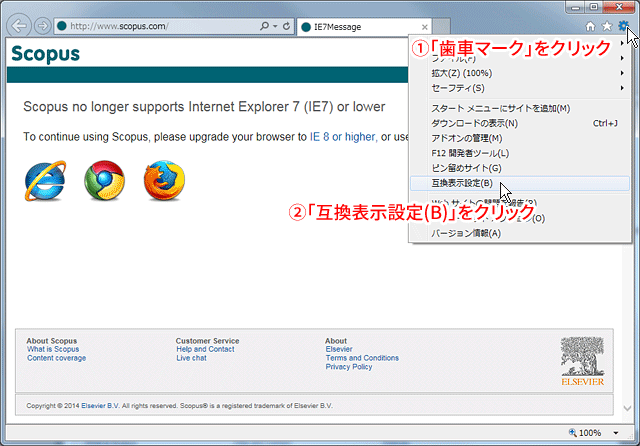
Task: Click the scroll-down arrow of page scrollbar
Action: pyautogui.click(x=627, y=408)
